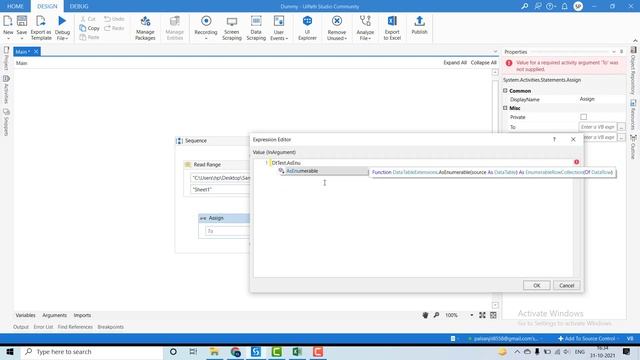
Task: Launch Screen Scraping
Action: coord(232,27)
